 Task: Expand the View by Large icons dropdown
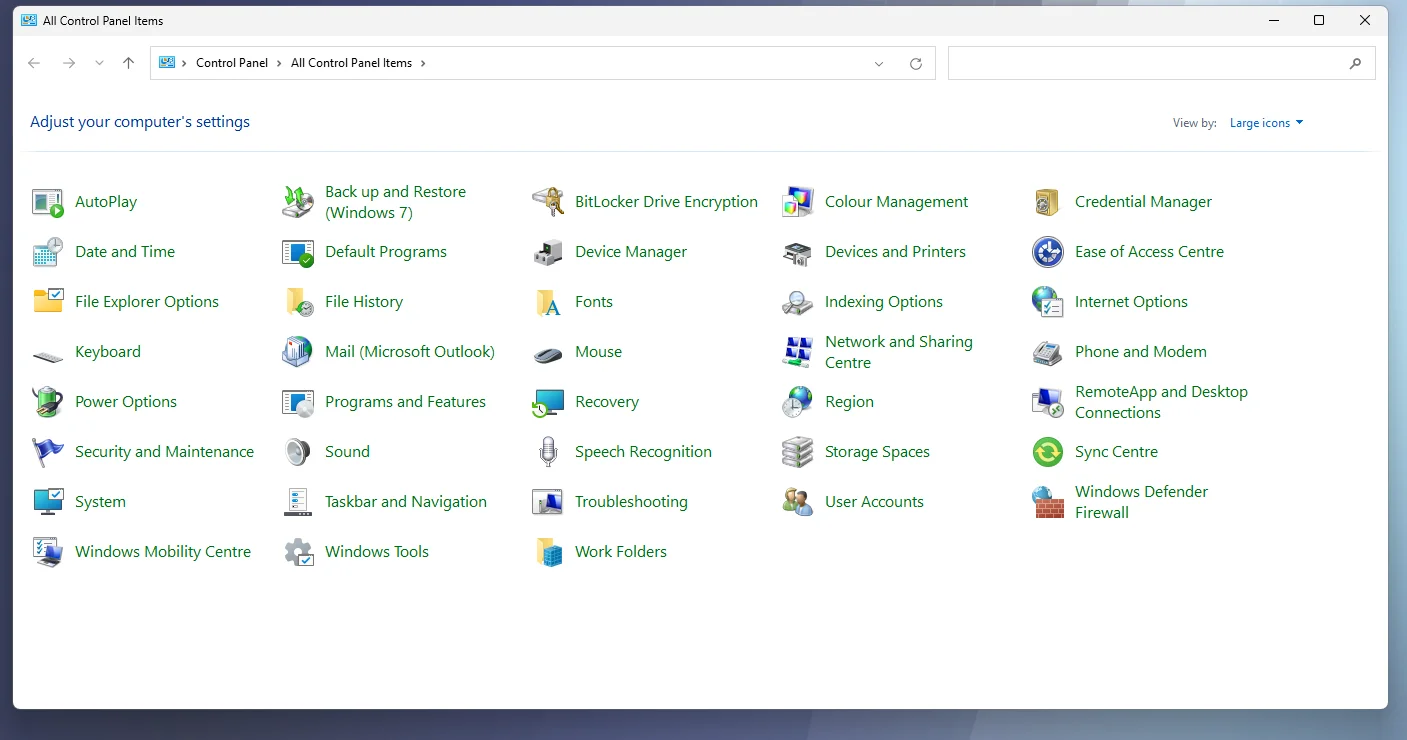(1267, 123)
